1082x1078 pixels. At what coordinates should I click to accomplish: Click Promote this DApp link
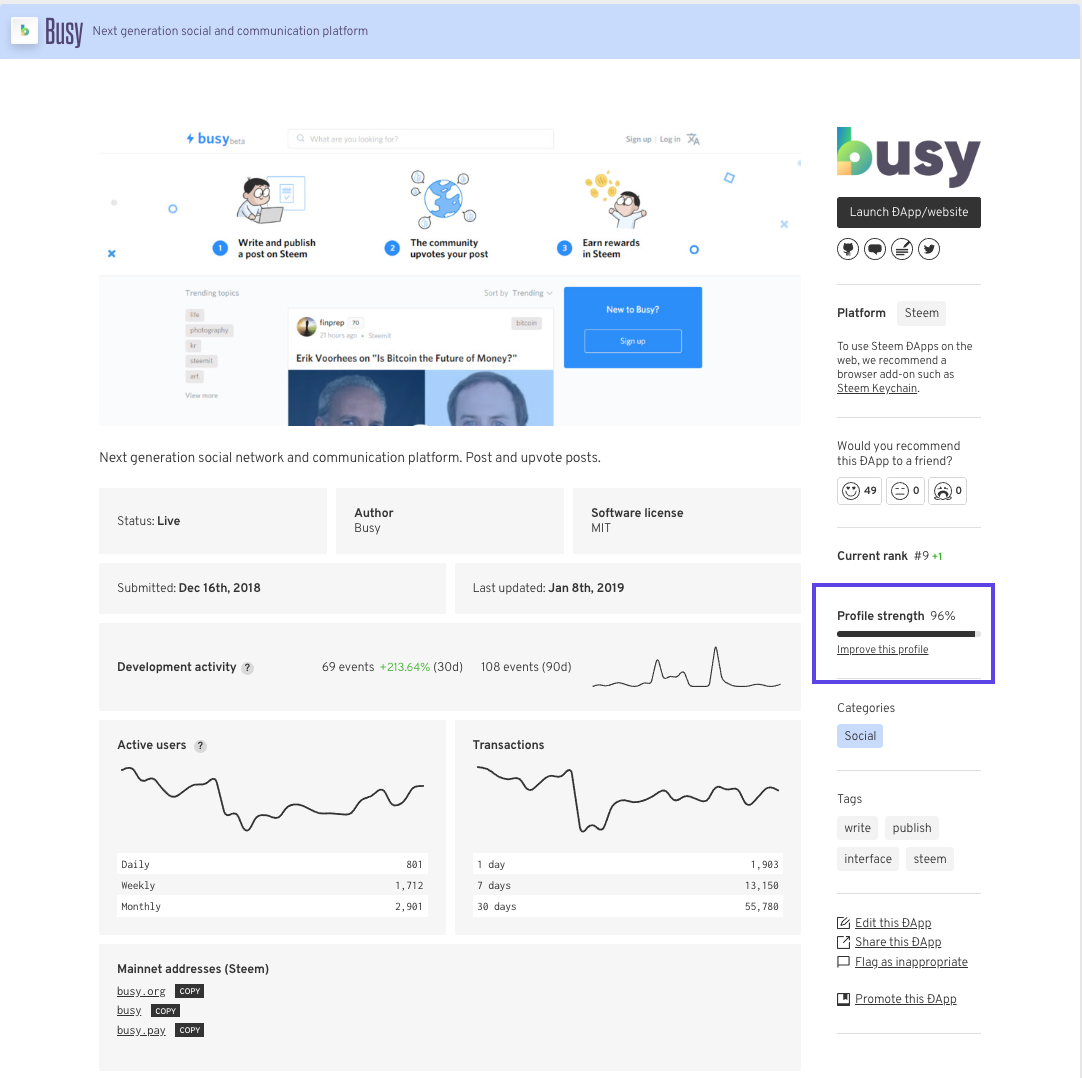(x=905, y=999)
